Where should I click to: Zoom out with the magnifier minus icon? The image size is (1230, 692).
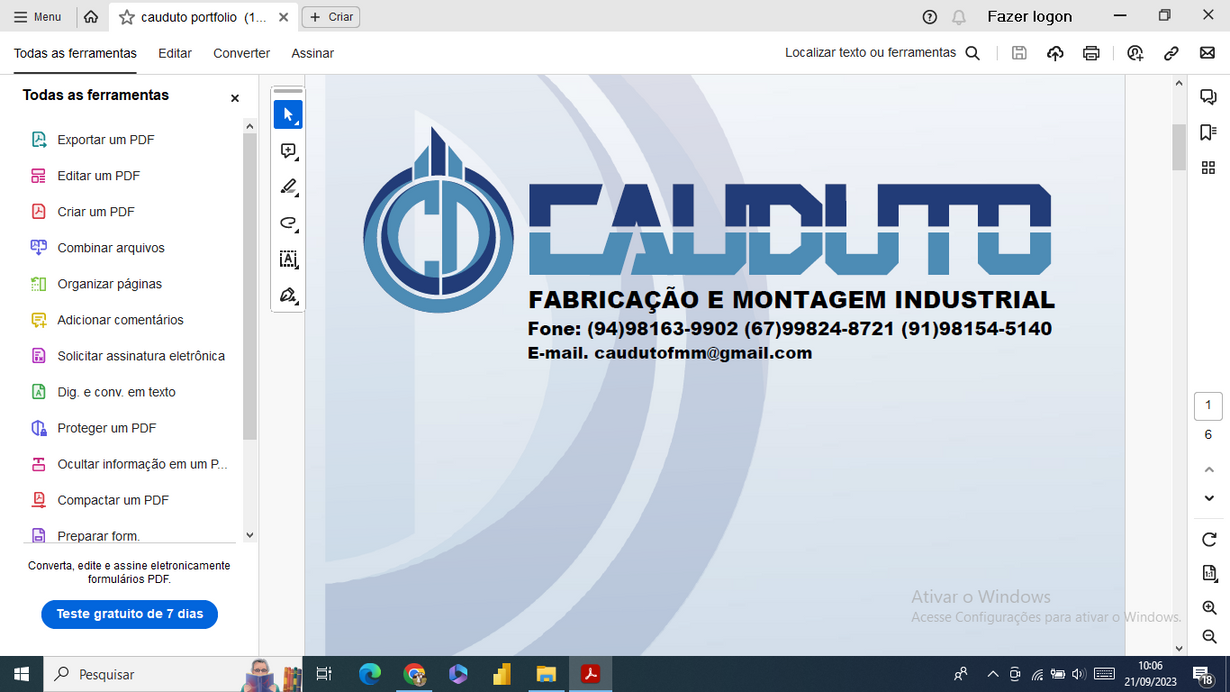click(x=1209, y=637)
